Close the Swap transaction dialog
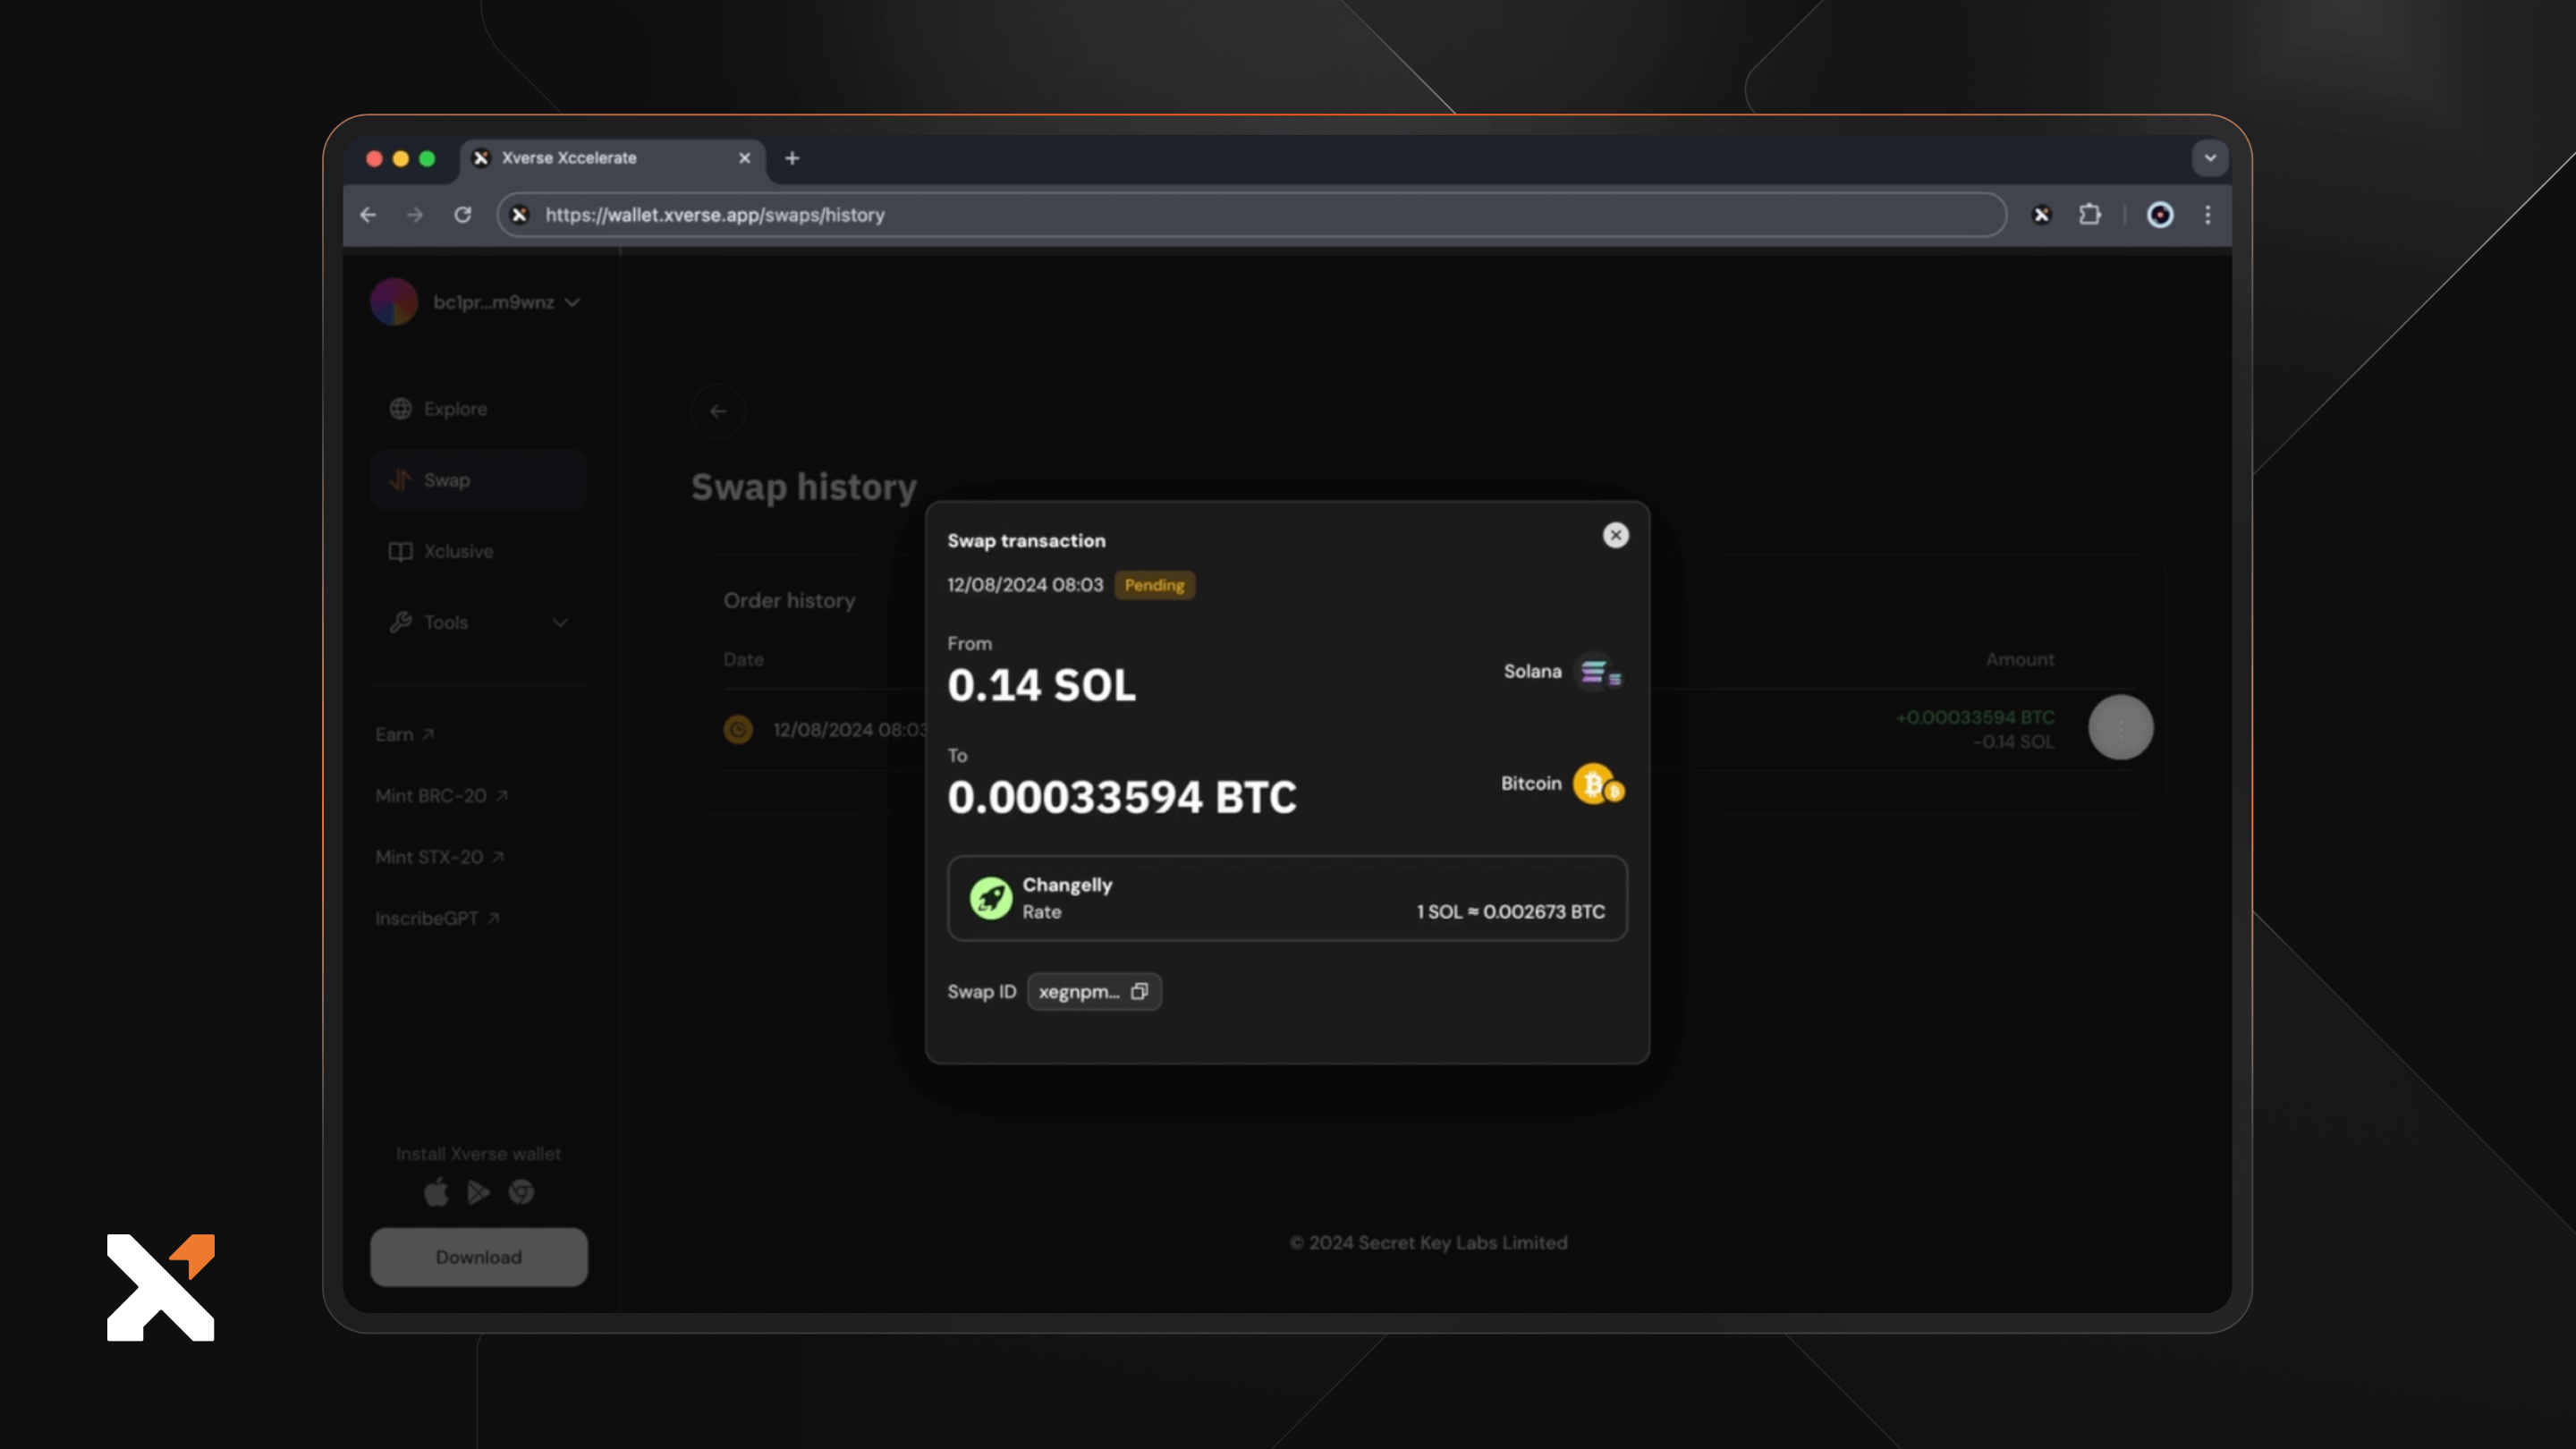 point(1615,535)
